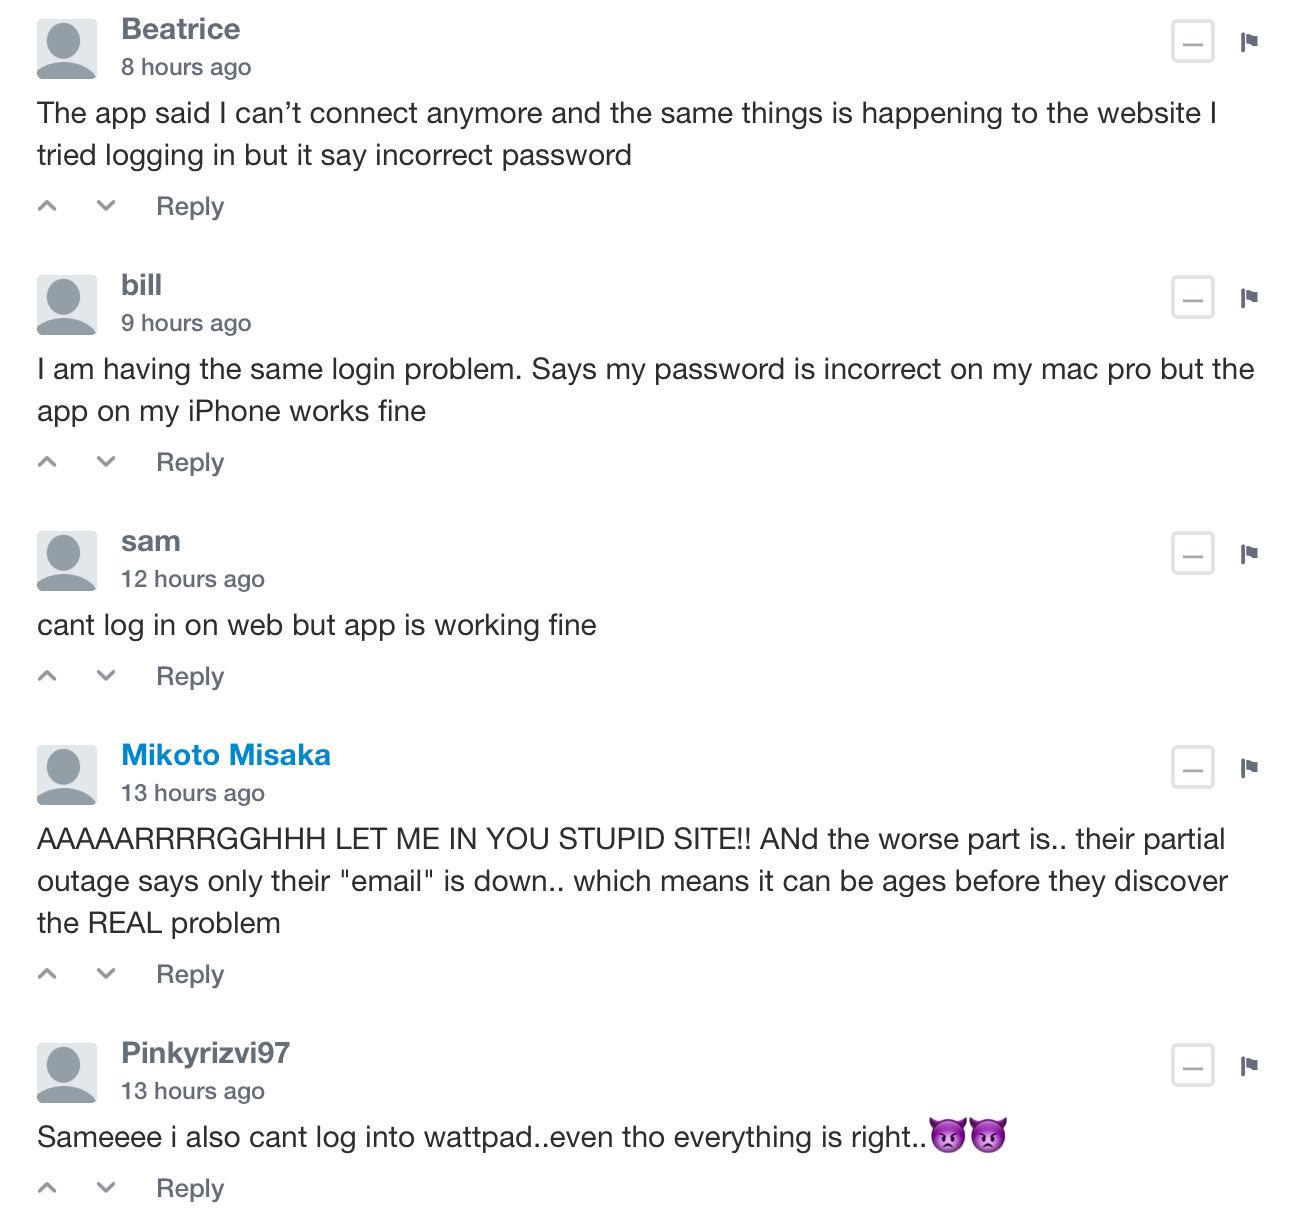Flag bill's comment
This screenshot has width=1301, height=1226.
[1249, 298]
